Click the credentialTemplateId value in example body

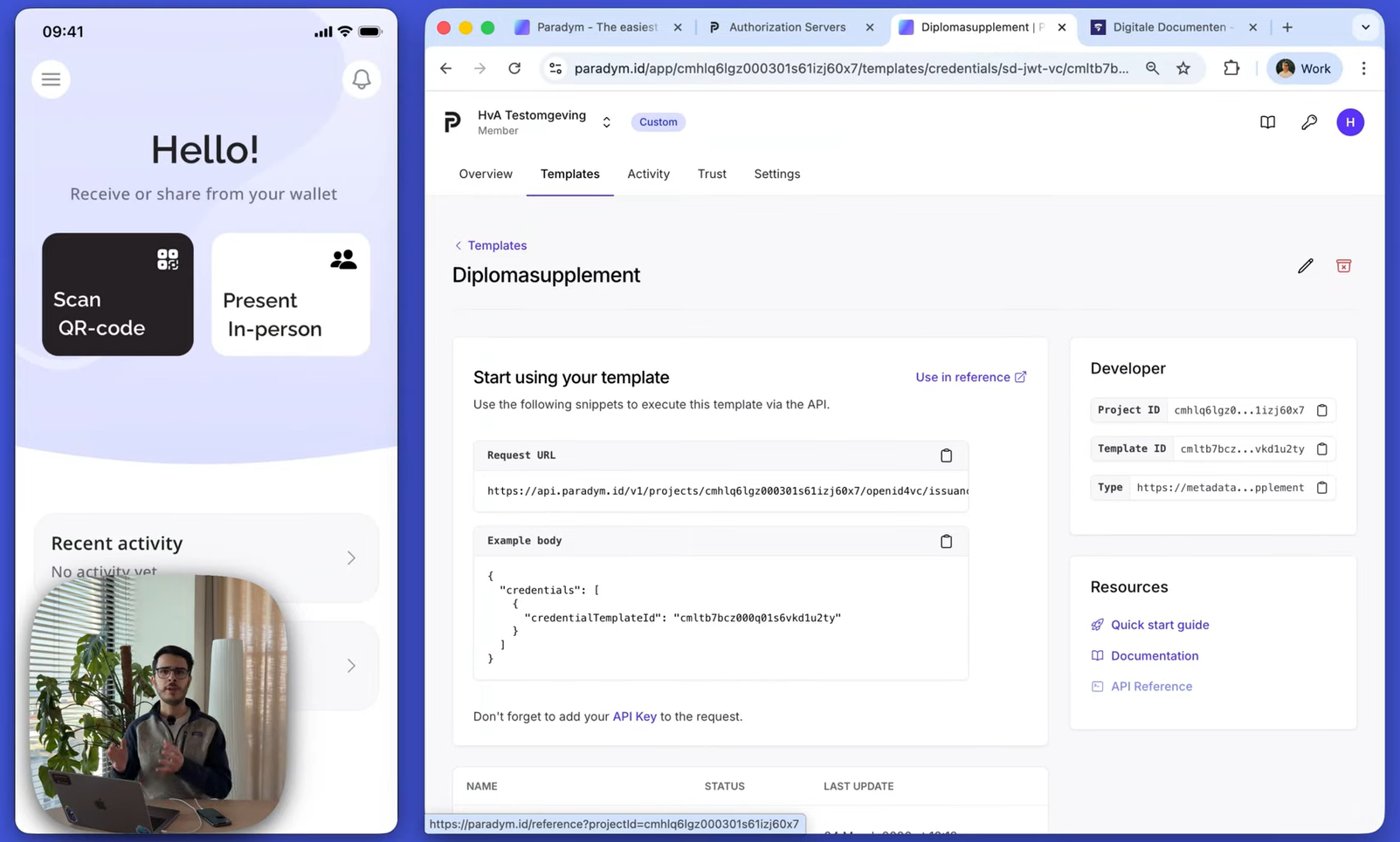click(x=757, y=618)
